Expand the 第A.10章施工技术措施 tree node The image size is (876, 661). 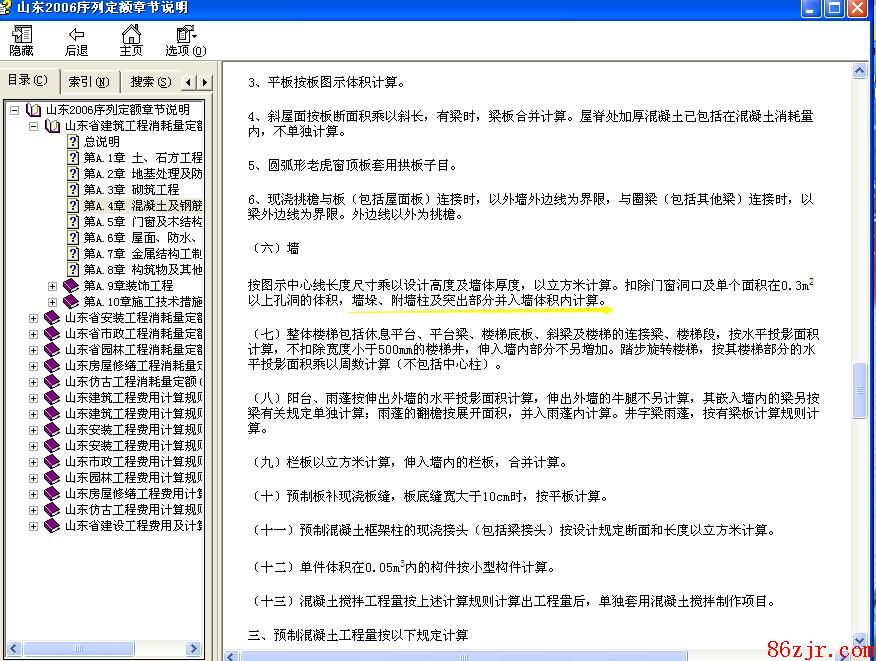(x=53, y=302)
